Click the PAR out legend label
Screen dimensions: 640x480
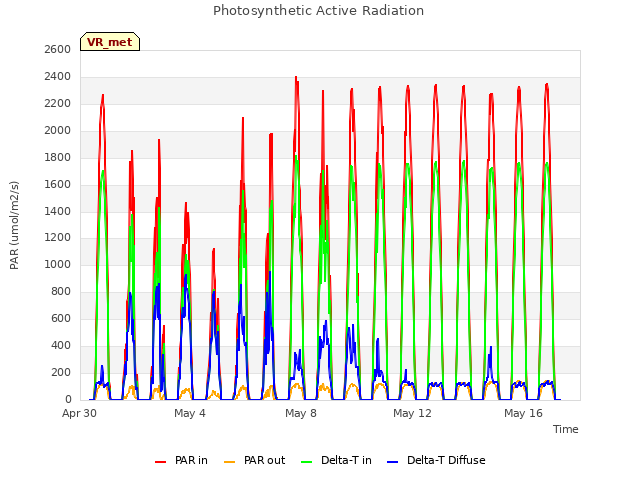[264, 460]
